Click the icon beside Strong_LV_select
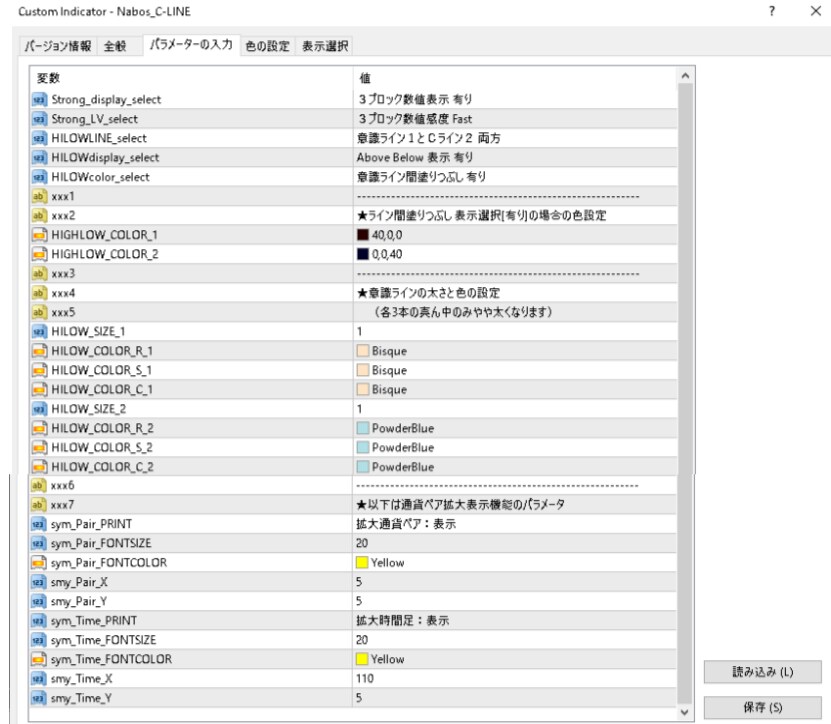The height and width of the screenshot is (724, 831). pos(39,119)
